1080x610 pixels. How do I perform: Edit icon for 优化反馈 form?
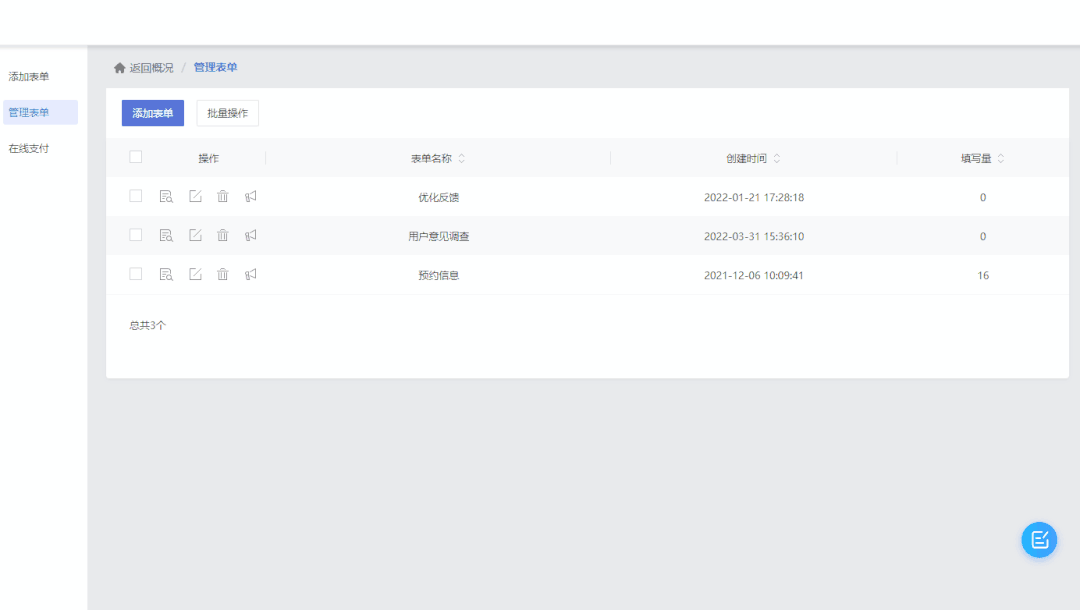[196, 196]
